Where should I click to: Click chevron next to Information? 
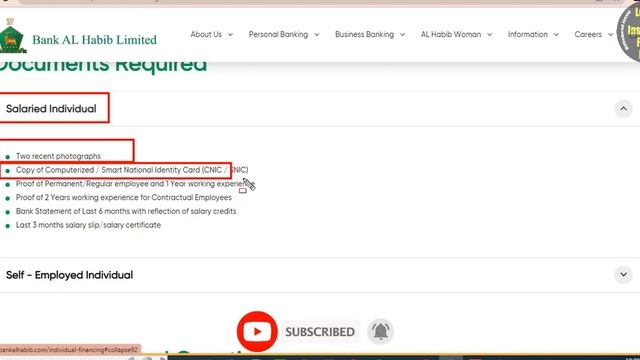click(556, 35)
